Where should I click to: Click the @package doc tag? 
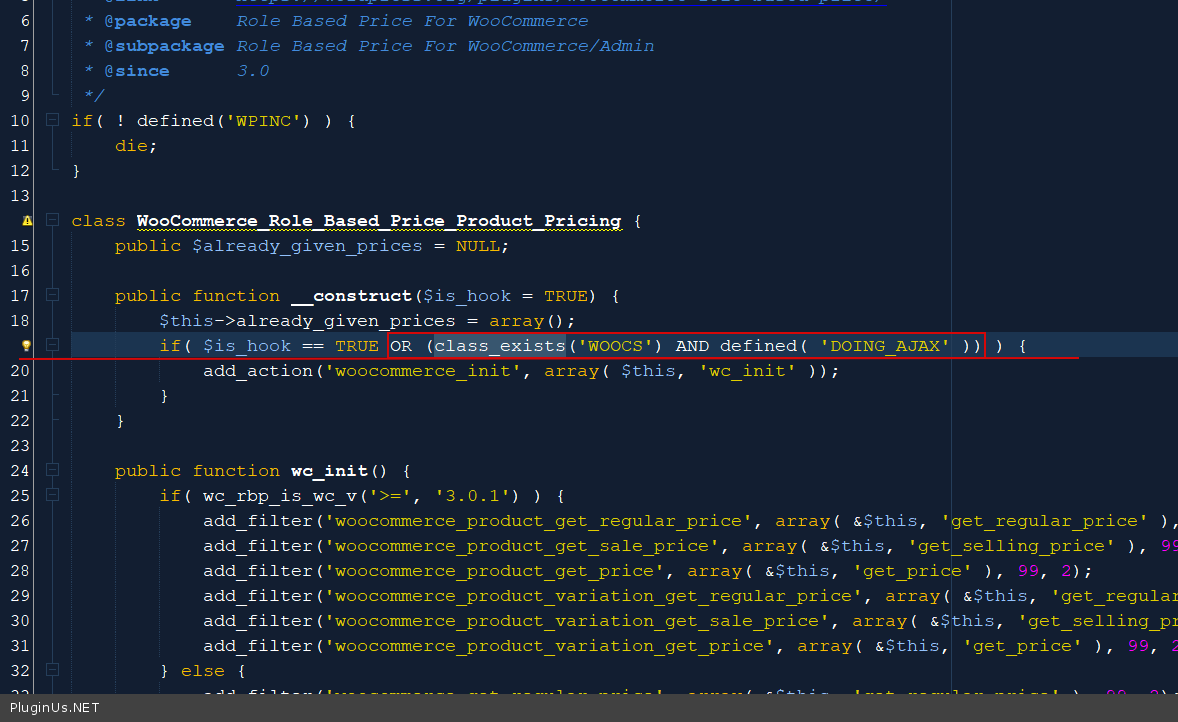[x=148, y=21]
